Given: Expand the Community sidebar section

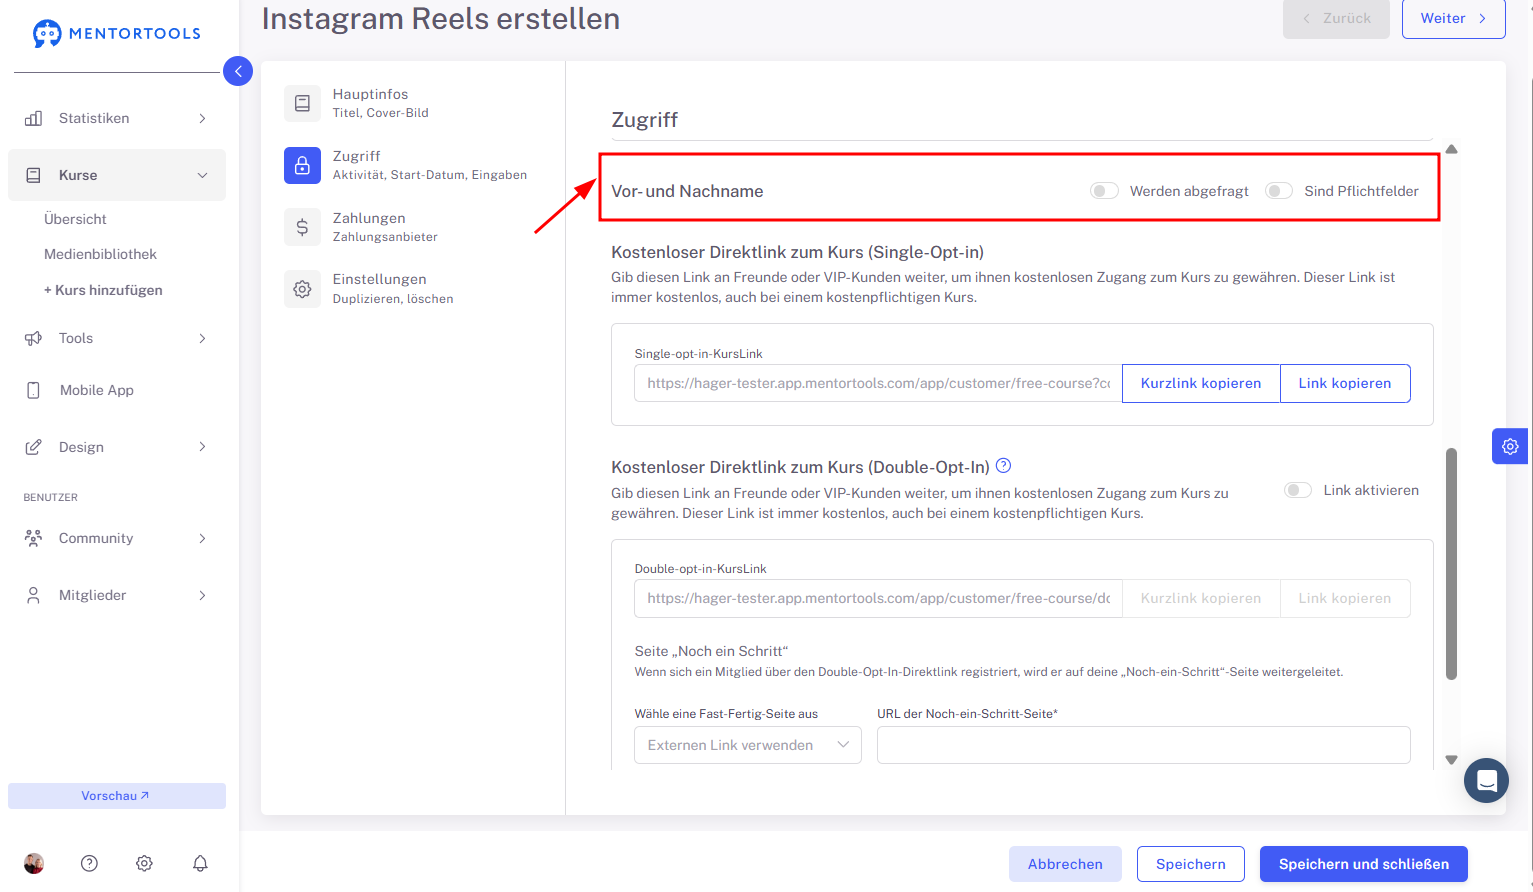Looking at the screenshot, I should [x=117, y=538].
